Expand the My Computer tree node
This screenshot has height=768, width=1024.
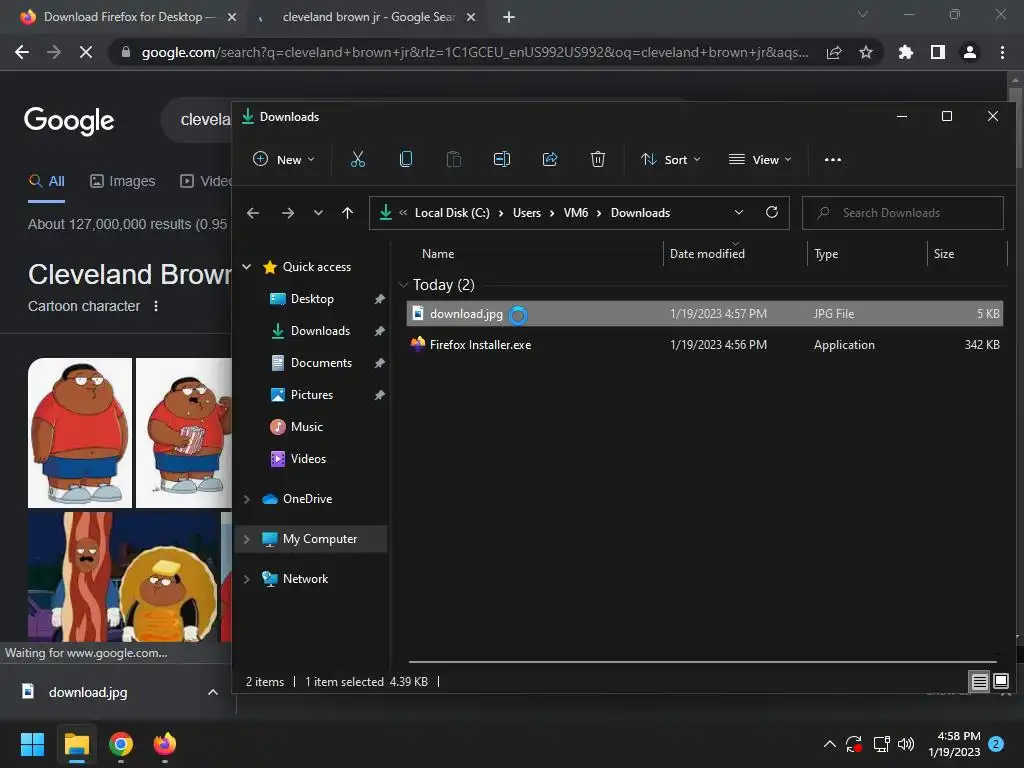[x=247, y=539]
